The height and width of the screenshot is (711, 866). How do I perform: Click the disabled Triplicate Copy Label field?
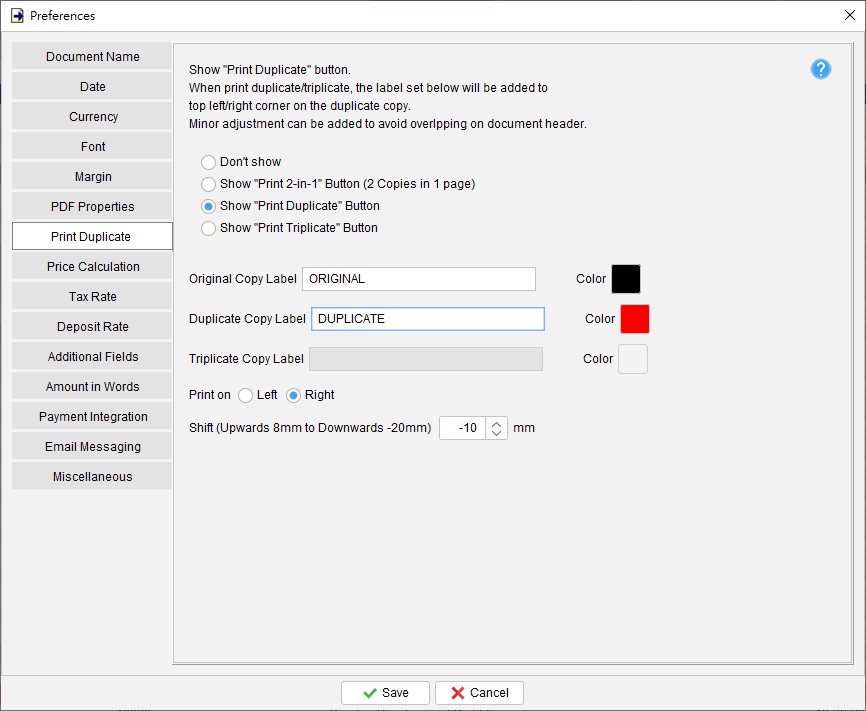[426, 359]
